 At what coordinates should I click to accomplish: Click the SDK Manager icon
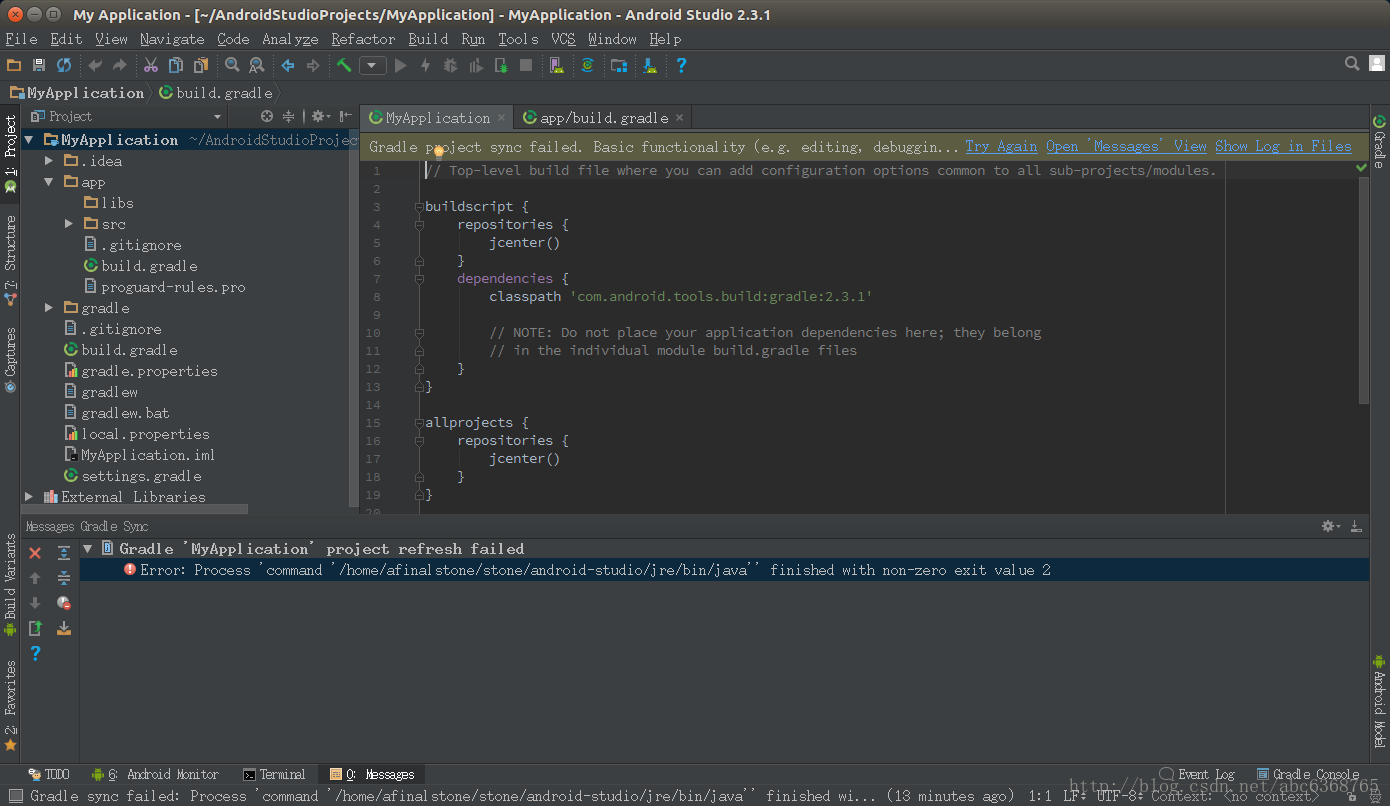pos(650,65)
